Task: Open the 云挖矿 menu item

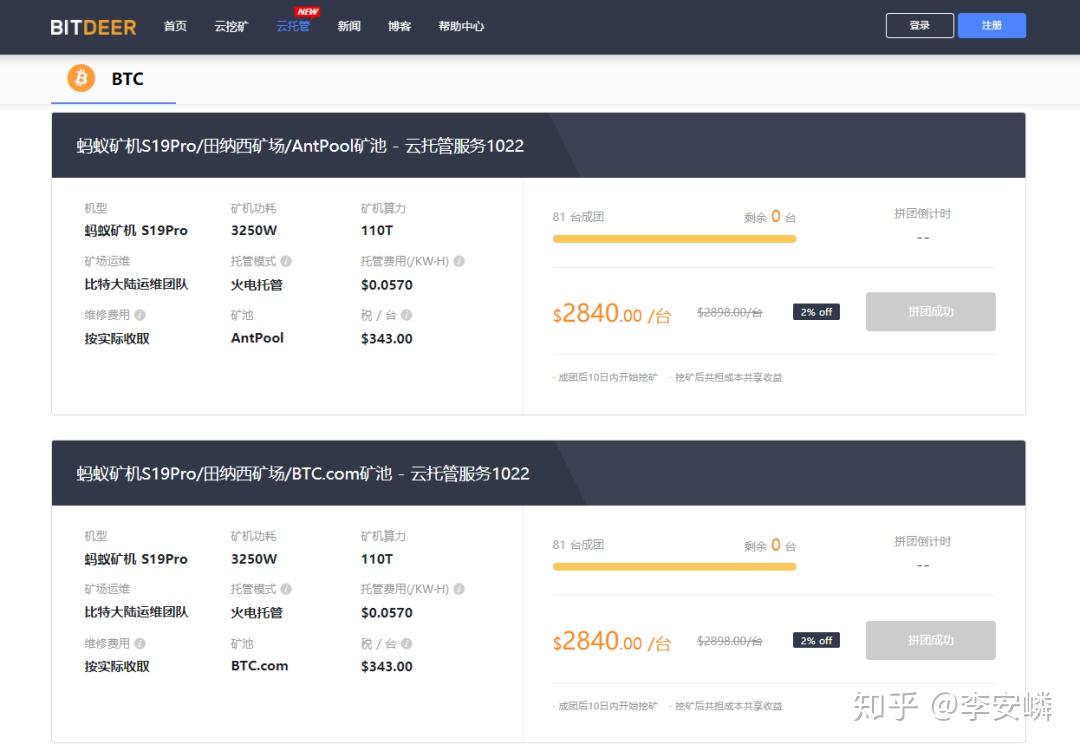Action: click(x=230, y=27)
